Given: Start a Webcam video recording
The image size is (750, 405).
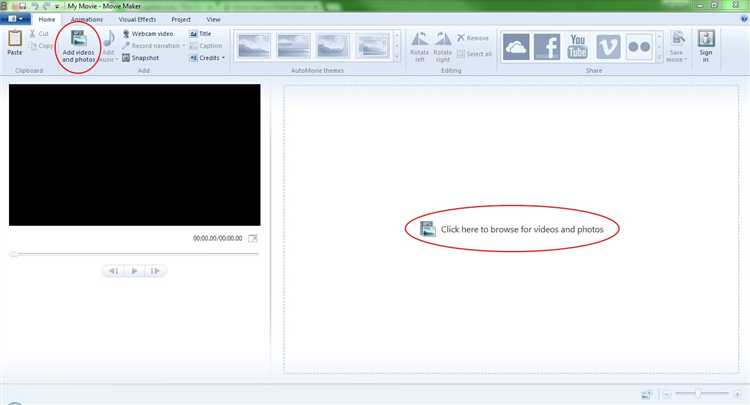Looking at the screenshot, I should point(148,34).
